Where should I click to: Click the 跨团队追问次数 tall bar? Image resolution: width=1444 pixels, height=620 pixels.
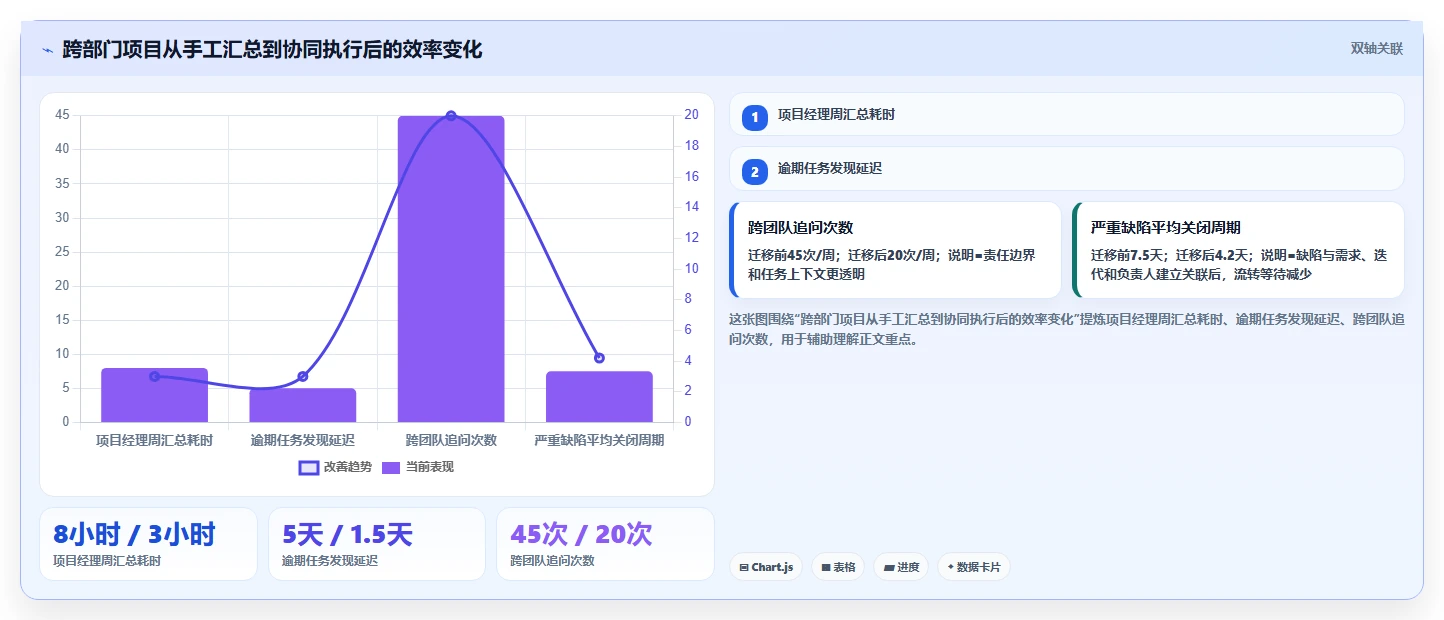click(451, 268)
